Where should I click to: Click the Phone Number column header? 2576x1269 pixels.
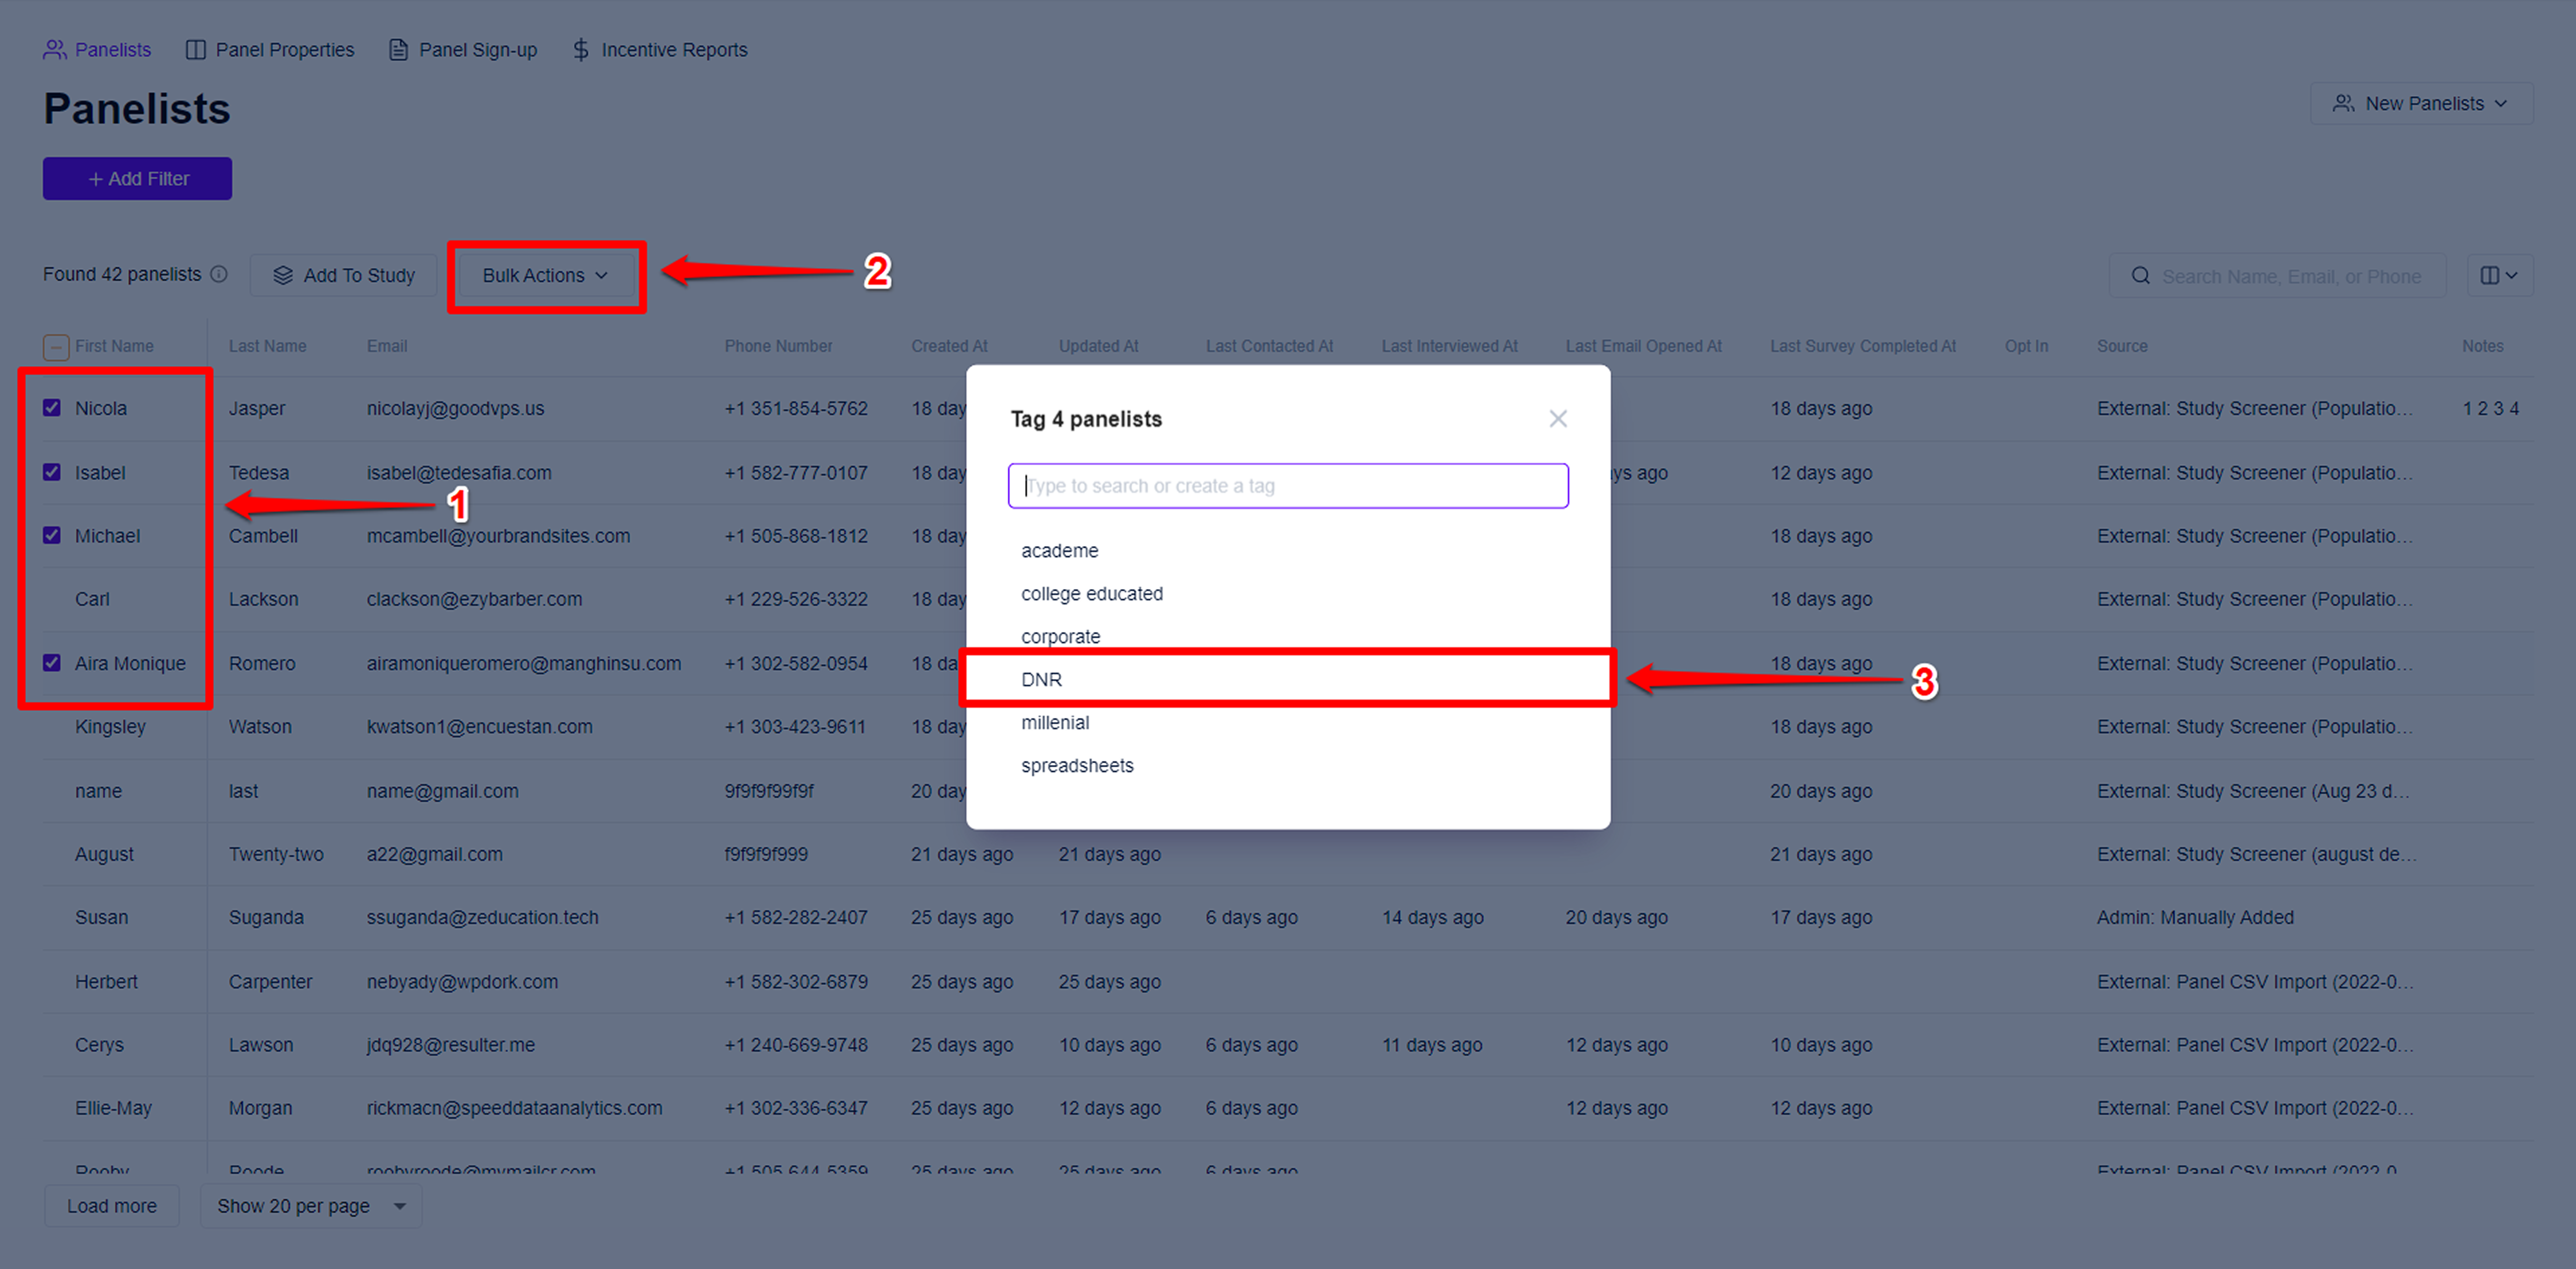(778, 346)
